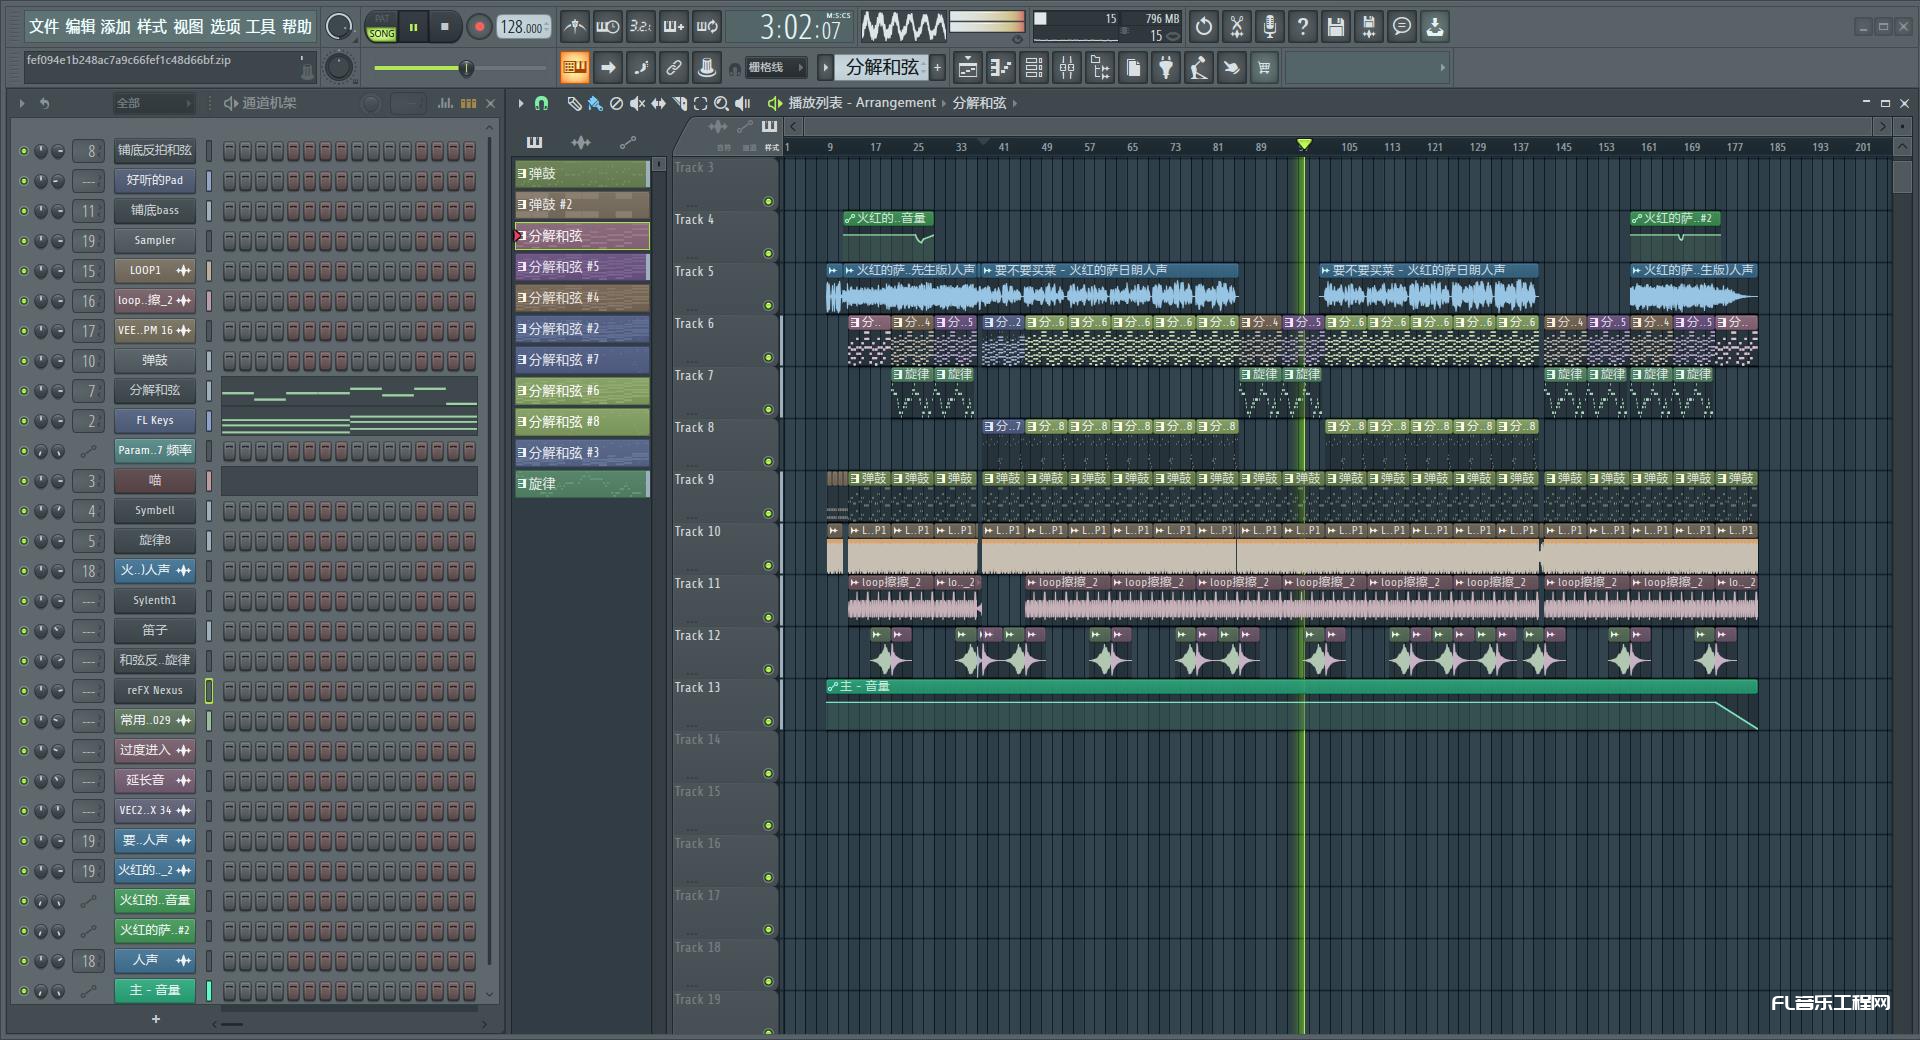Expand arrow after Arrangement in playlist title

click(x=944, y=103)
